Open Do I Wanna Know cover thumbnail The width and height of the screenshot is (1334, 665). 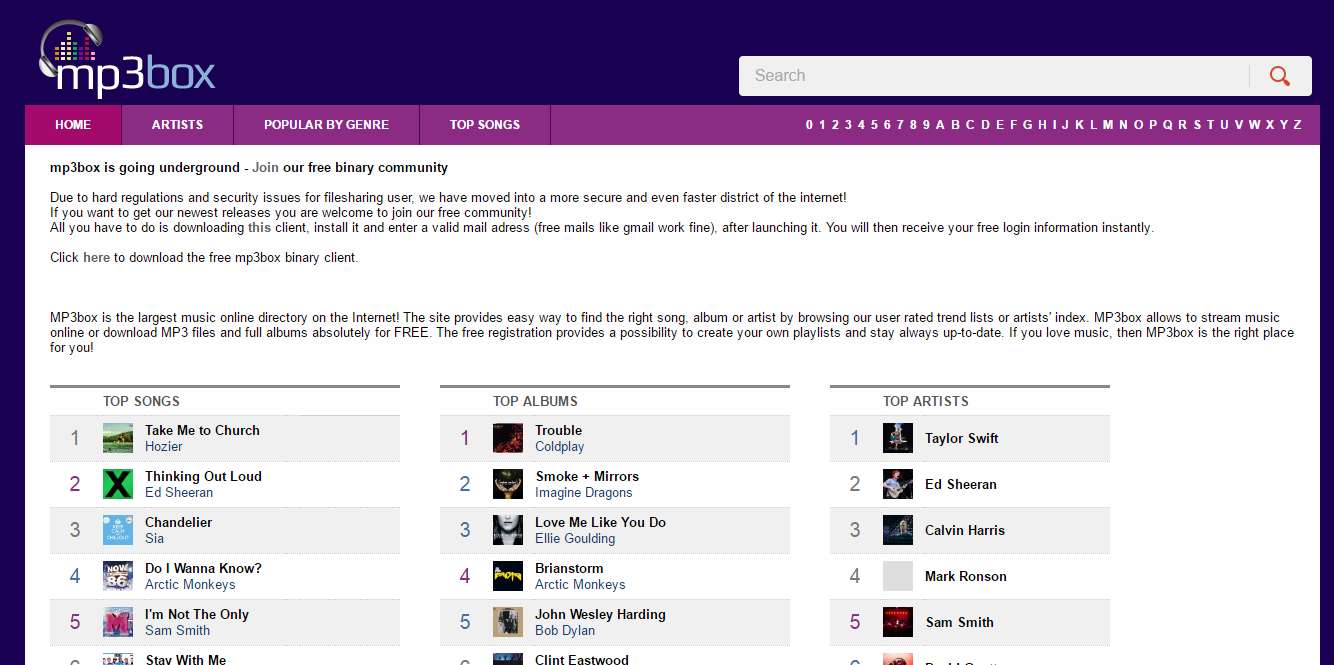point(118,576)
